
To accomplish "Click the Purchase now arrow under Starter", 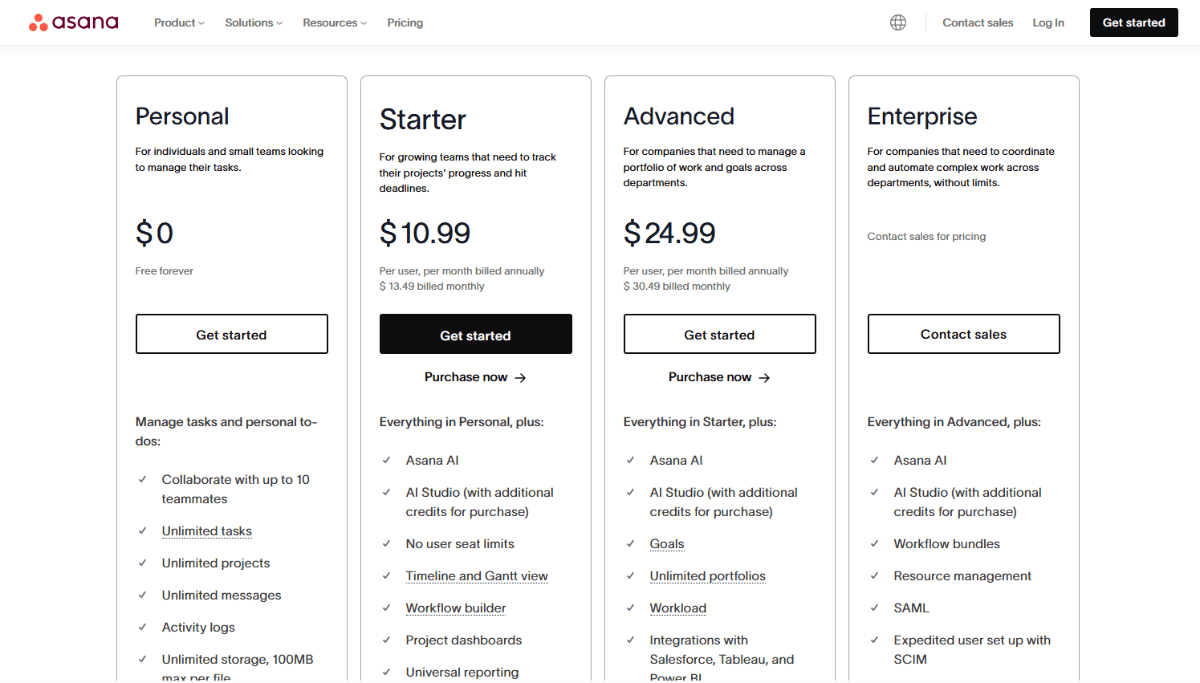I will pos(475,377).
